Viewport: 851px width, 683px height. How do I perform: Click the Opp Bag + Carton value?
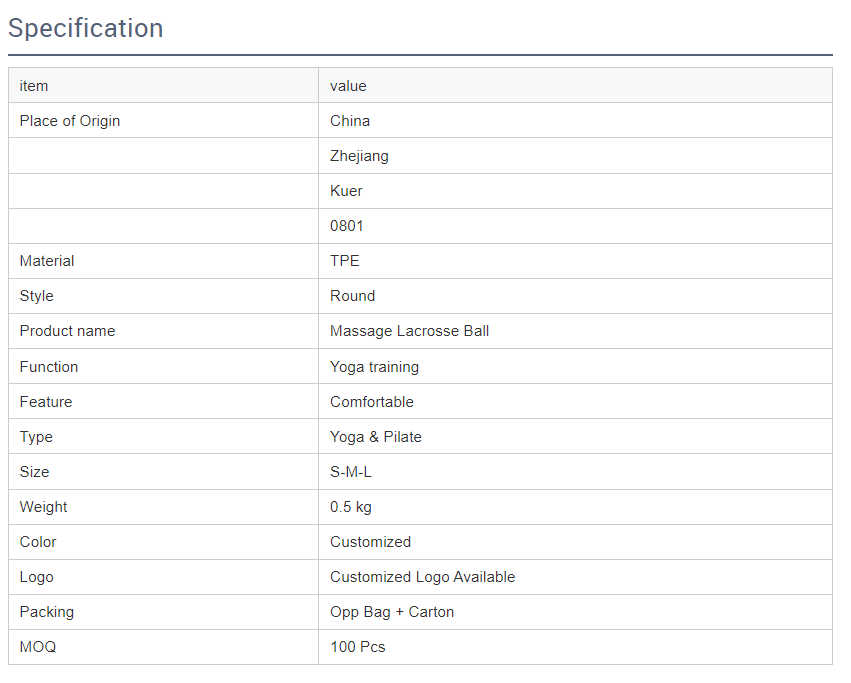coord(392,612)
